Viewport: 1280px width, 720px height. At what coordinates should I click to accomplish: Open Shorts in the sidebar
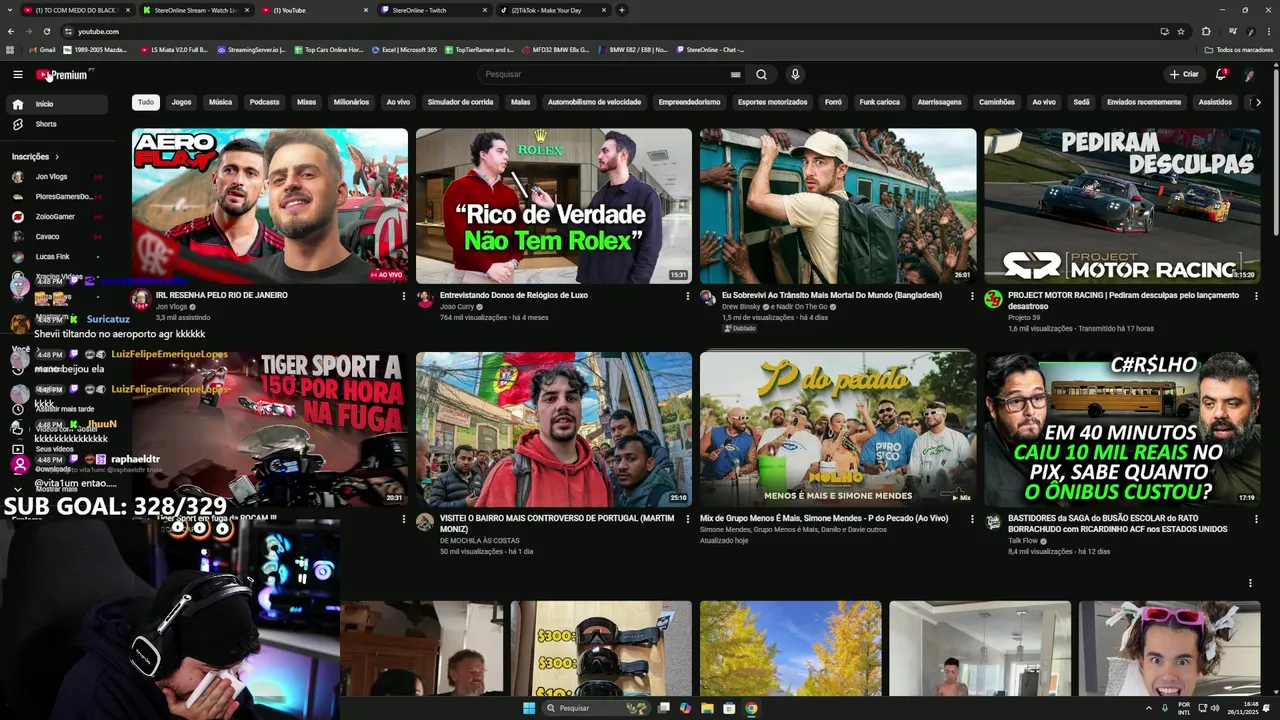(x=58, y=124)
